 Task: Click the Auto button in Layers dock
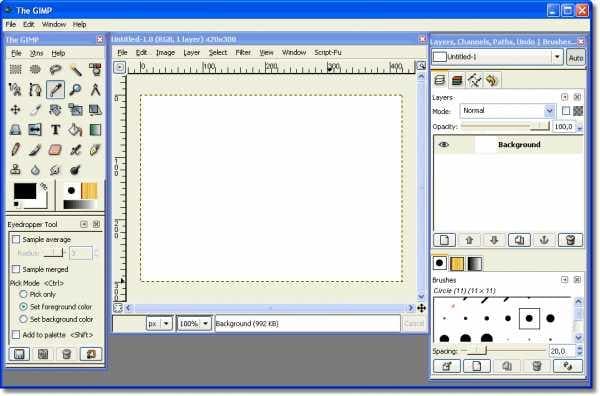[576, 57]
